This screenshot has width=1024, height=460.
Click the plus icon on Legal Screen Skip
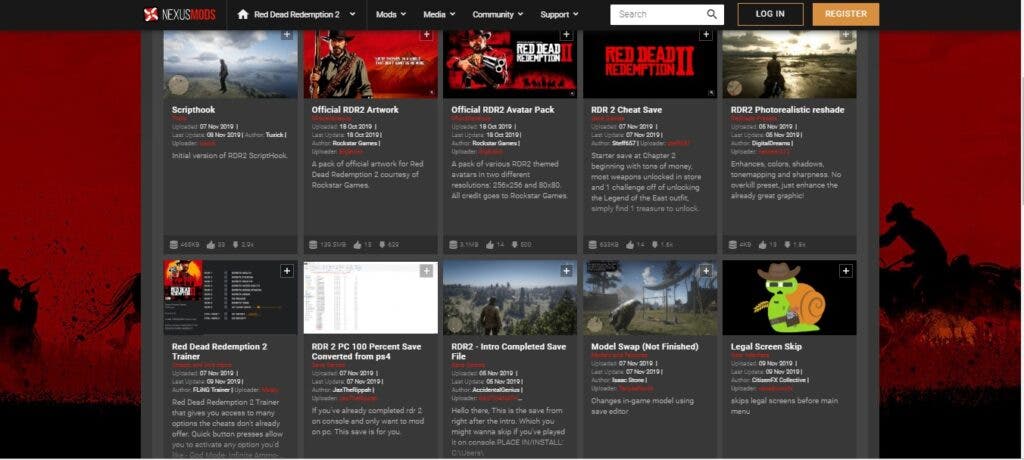846,271
